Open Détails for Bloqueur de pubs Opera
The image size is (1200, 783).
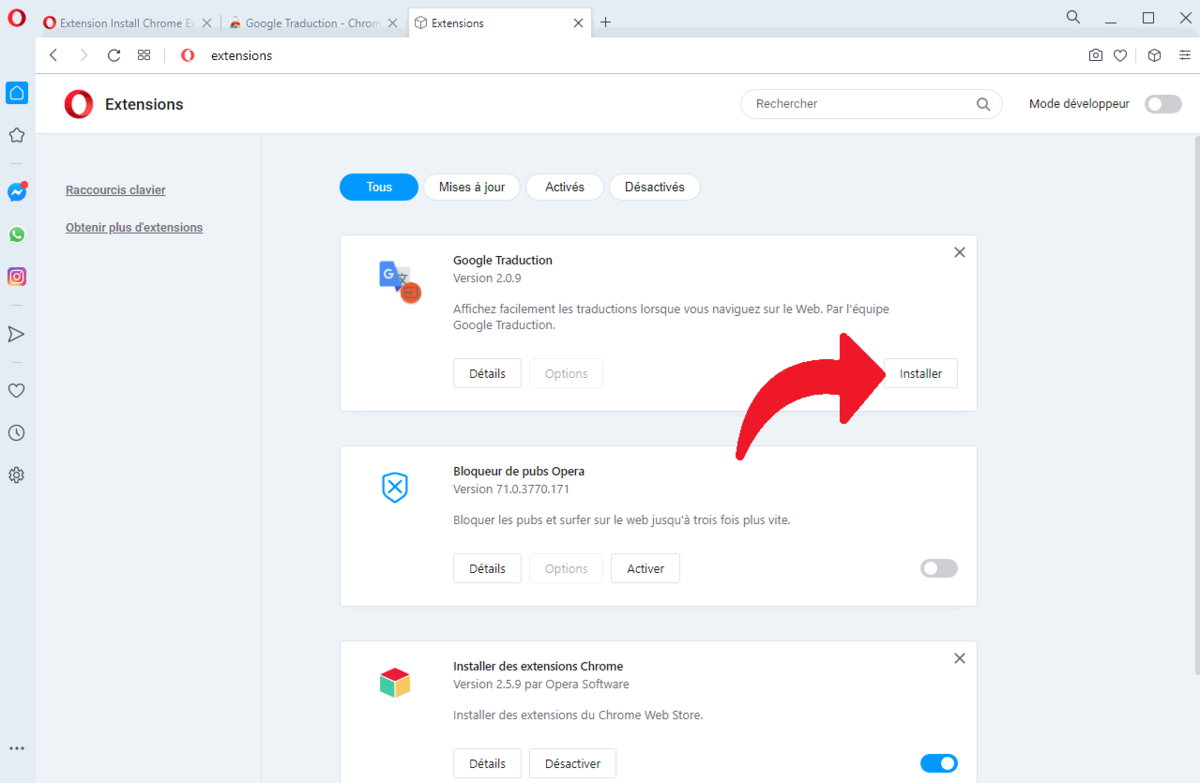(x=487, y=568)
